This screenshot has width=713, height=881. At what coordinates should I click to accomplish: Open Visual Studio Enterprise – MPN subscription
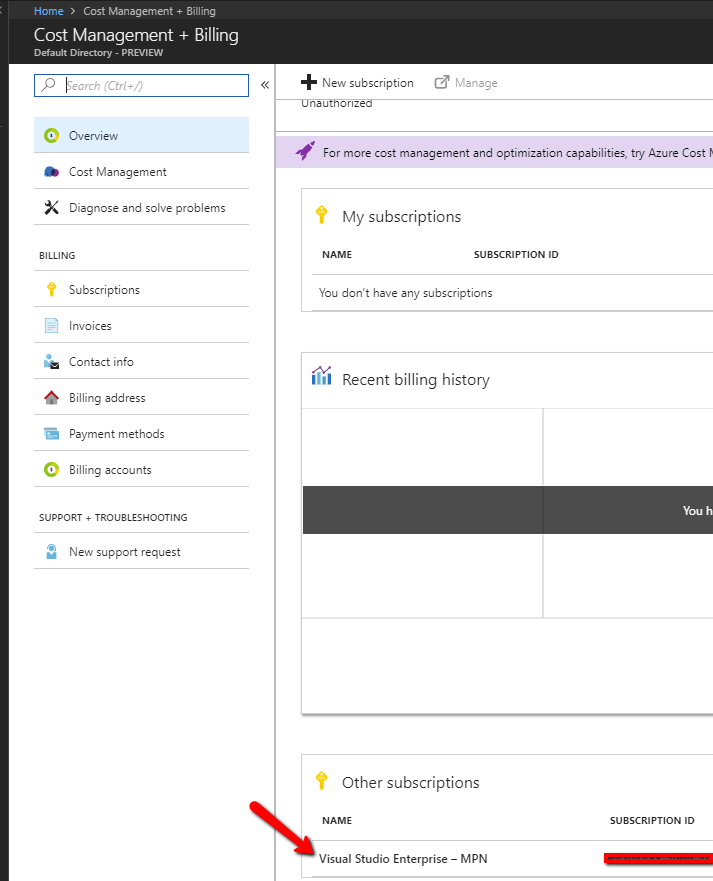pos(403,859)
